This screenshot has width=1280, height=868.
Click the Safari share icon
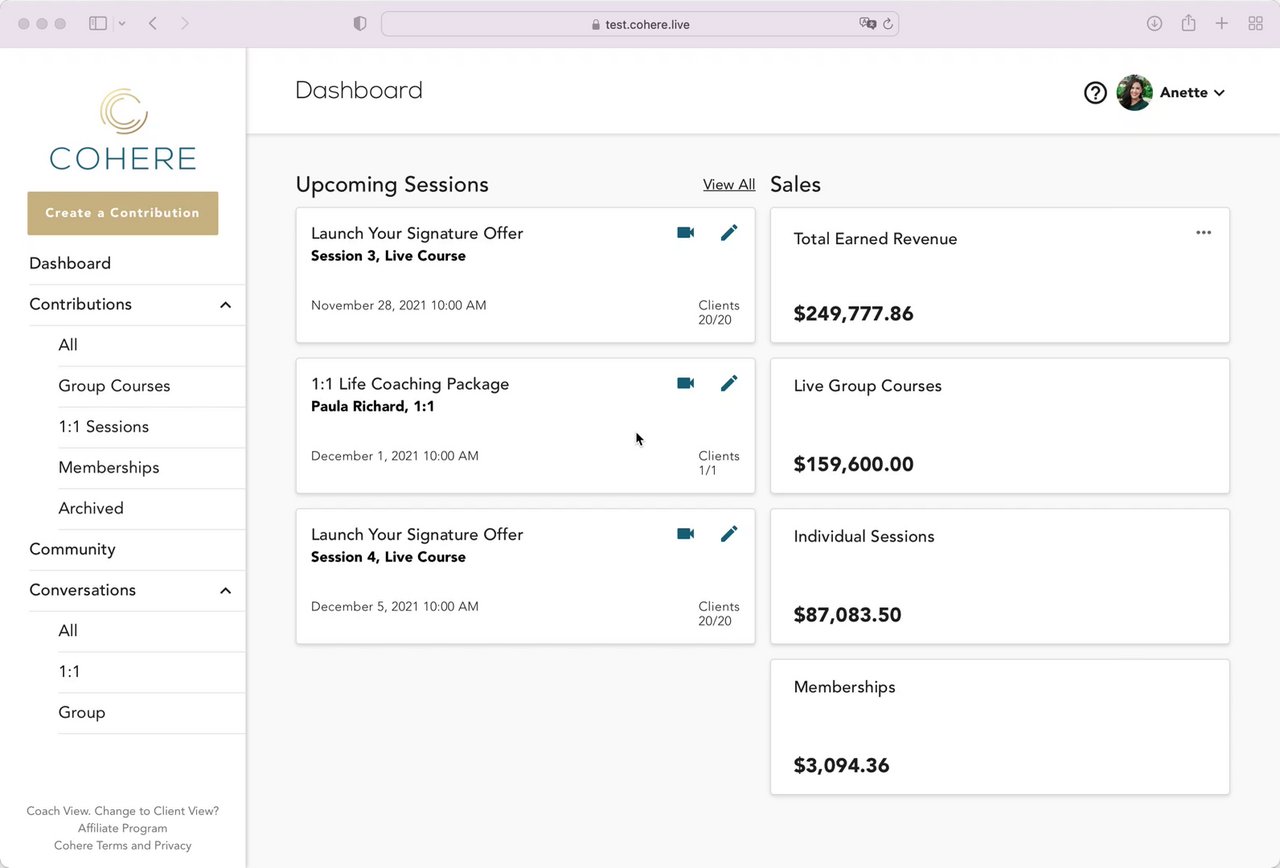[1188, 23]
